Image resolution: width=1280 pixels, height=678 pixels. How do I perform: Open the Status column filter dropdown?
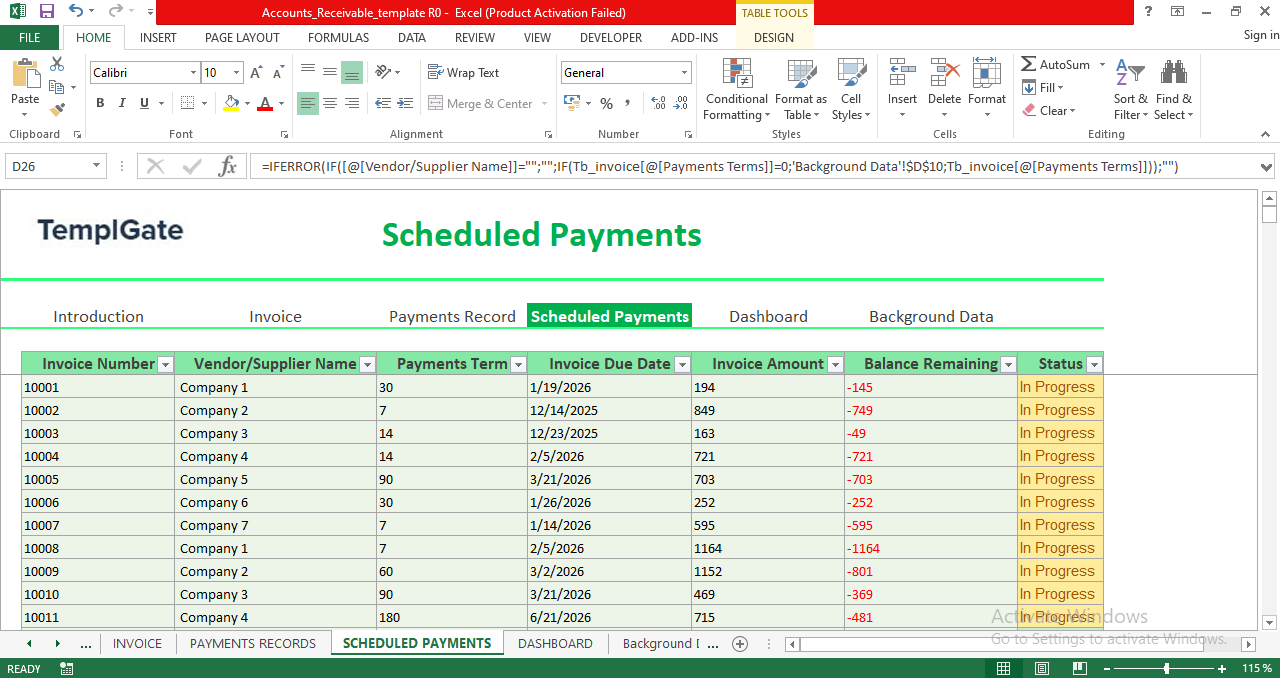1094,365
